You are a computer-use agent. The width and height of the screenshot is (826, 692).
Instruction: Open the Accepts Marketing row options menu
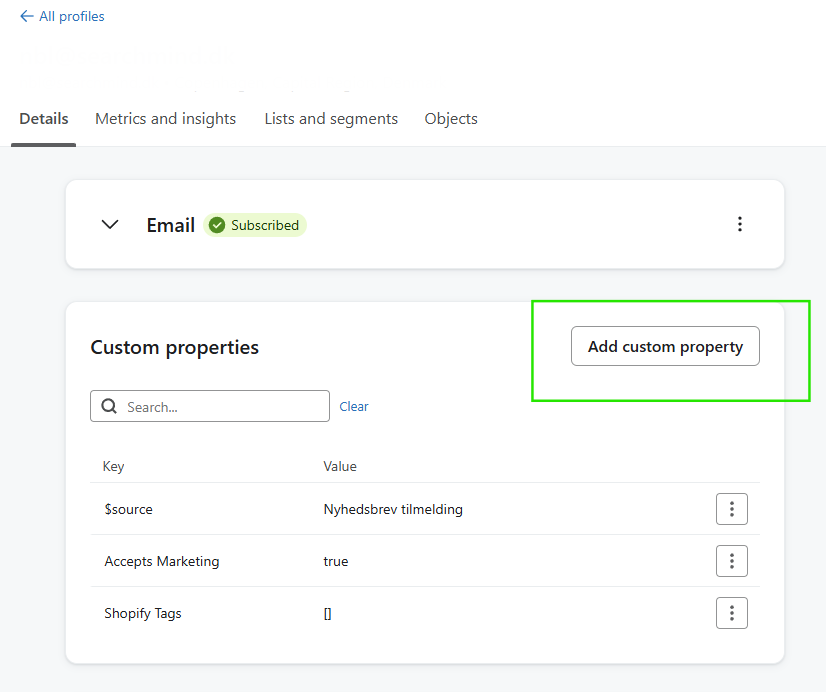732,561
